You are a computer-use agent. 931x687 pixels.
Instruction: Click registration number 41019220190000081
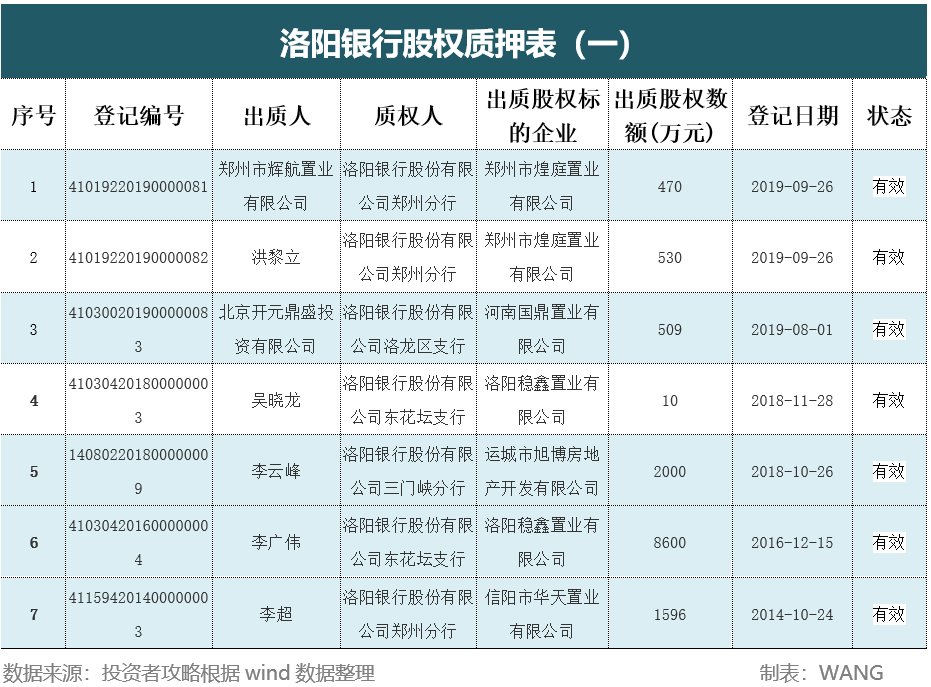(137, 186)
